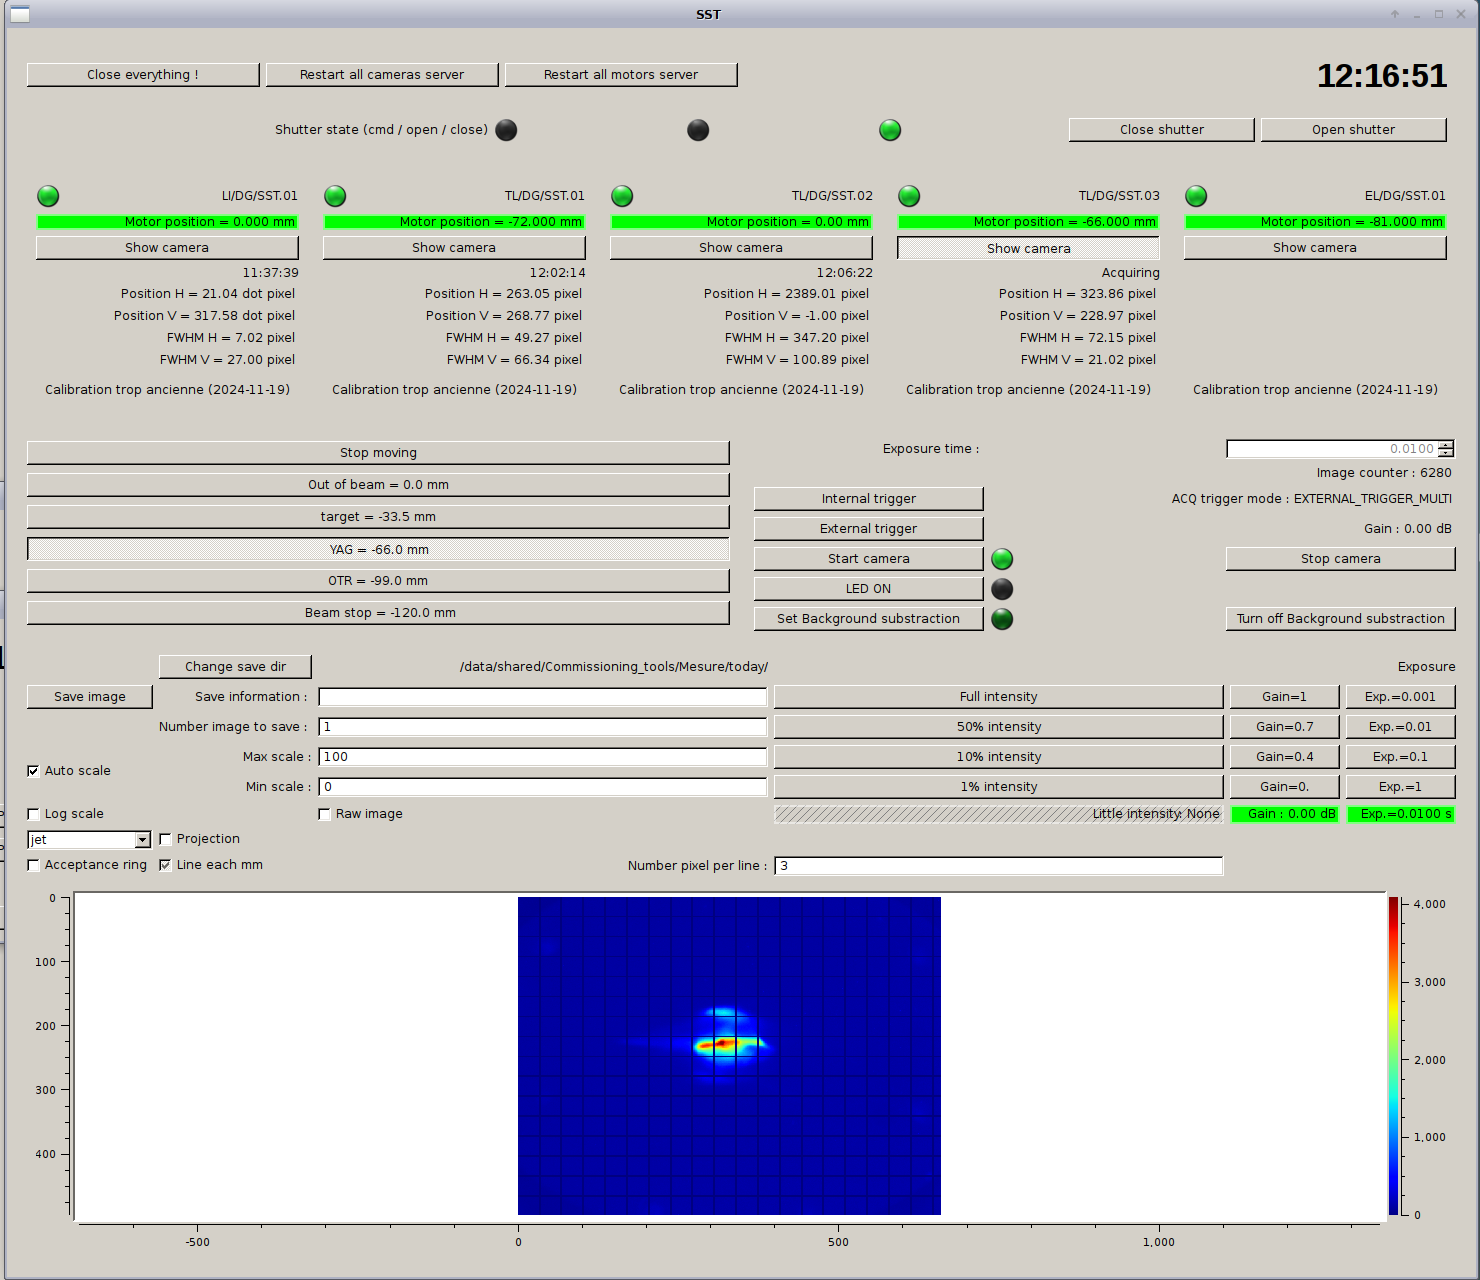Click the jet colorbar scale
1480x1280 pixels.
click(1393, 1056)
